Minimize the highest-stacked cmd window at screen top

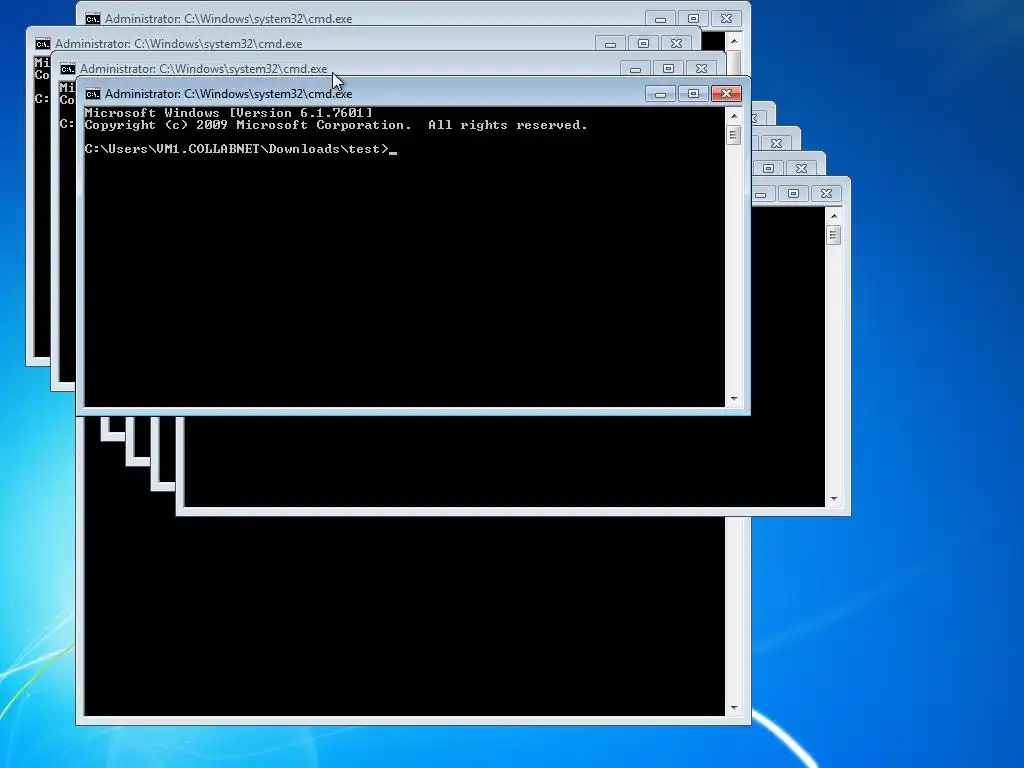(x=660, y=19)
